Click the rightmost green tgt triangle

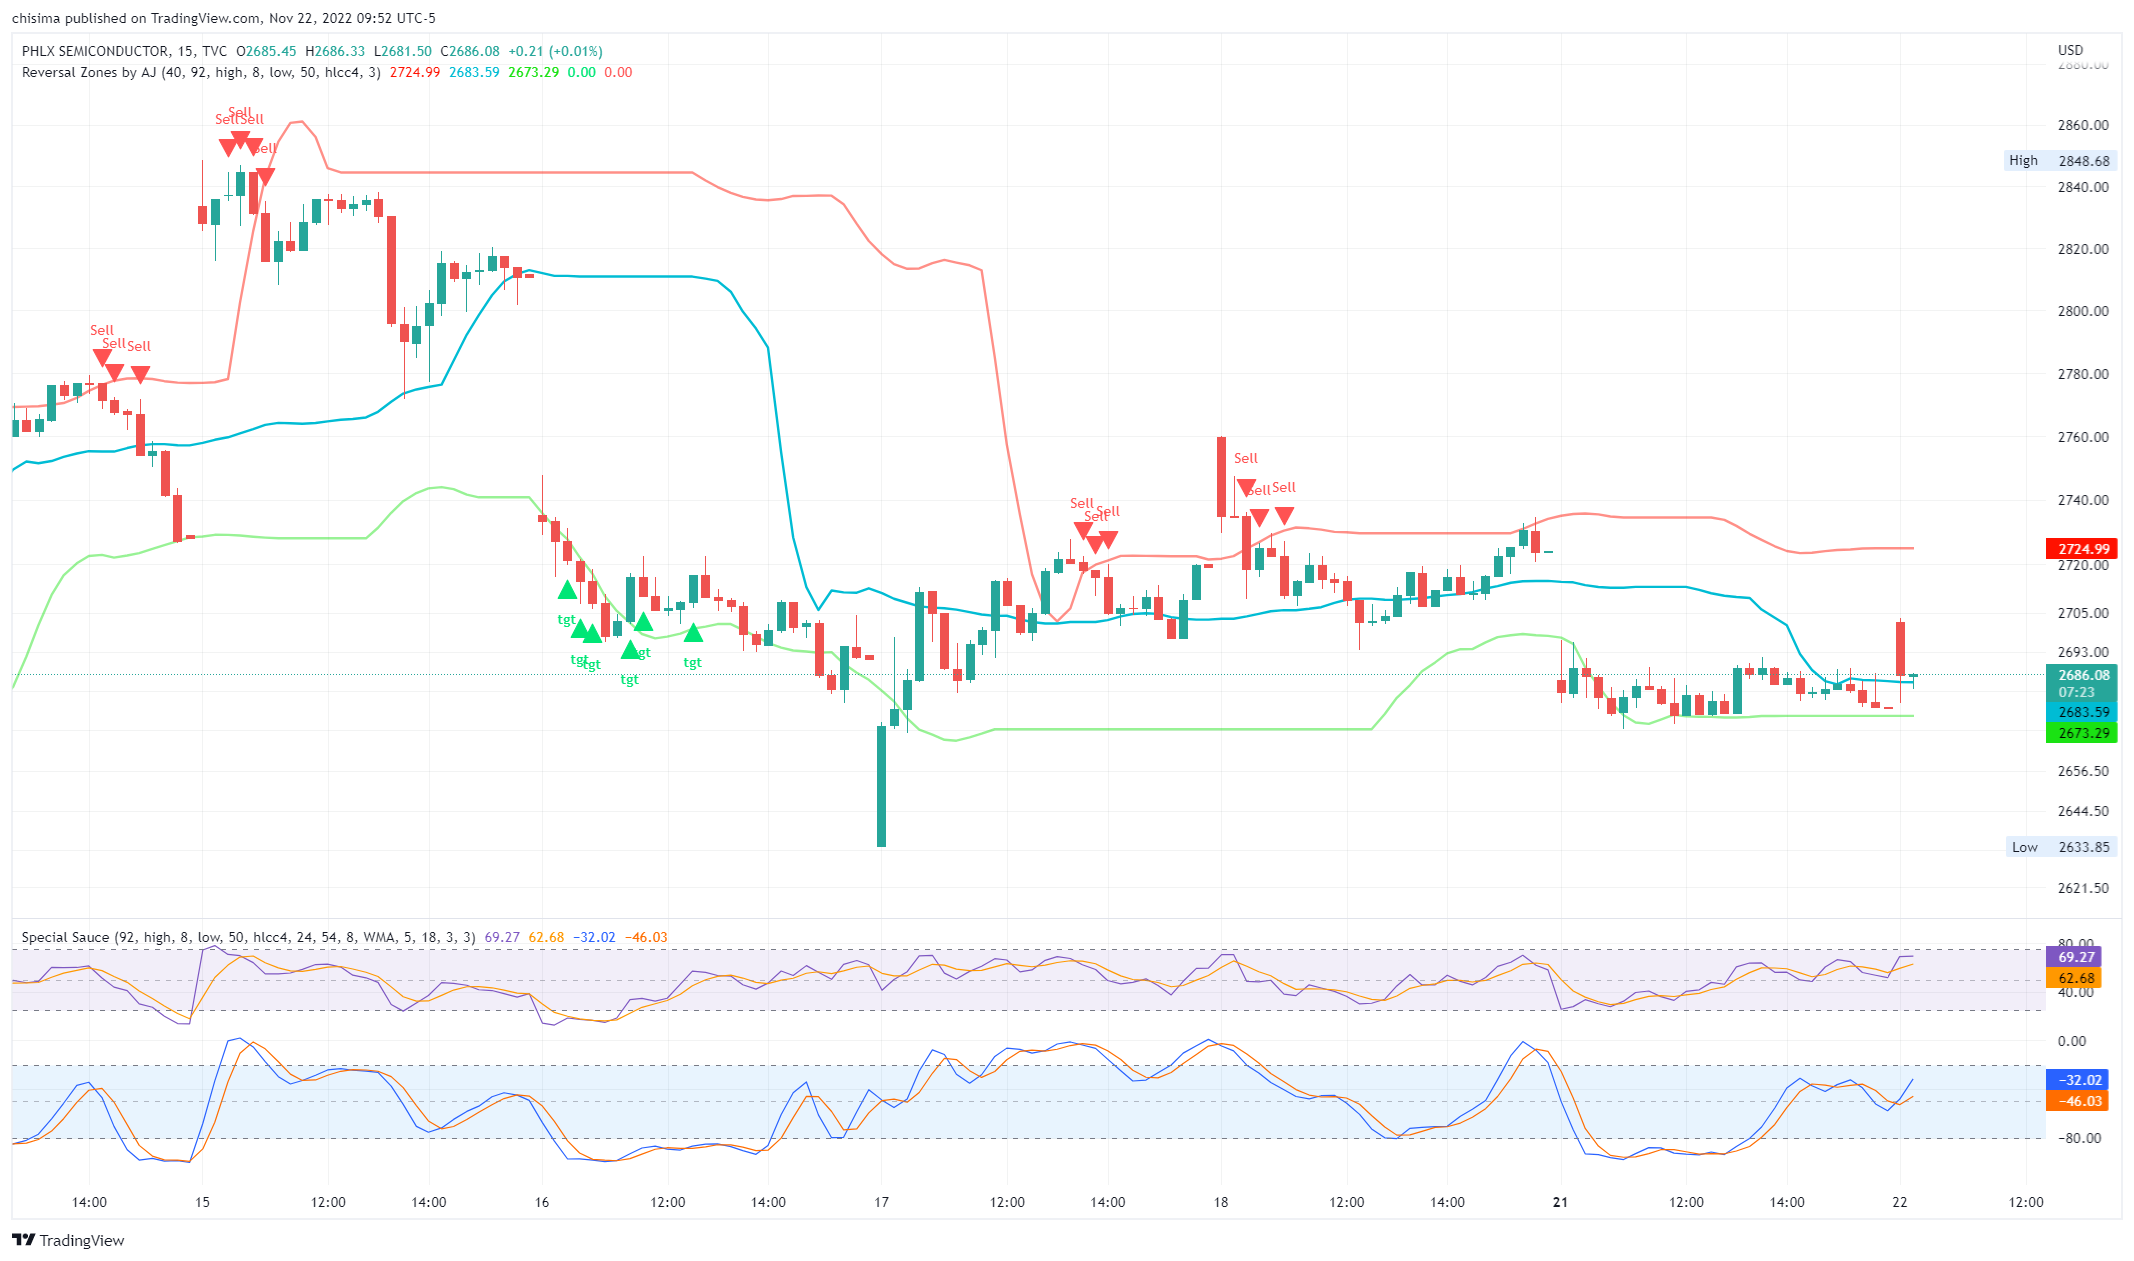click(x=693, y=632)
